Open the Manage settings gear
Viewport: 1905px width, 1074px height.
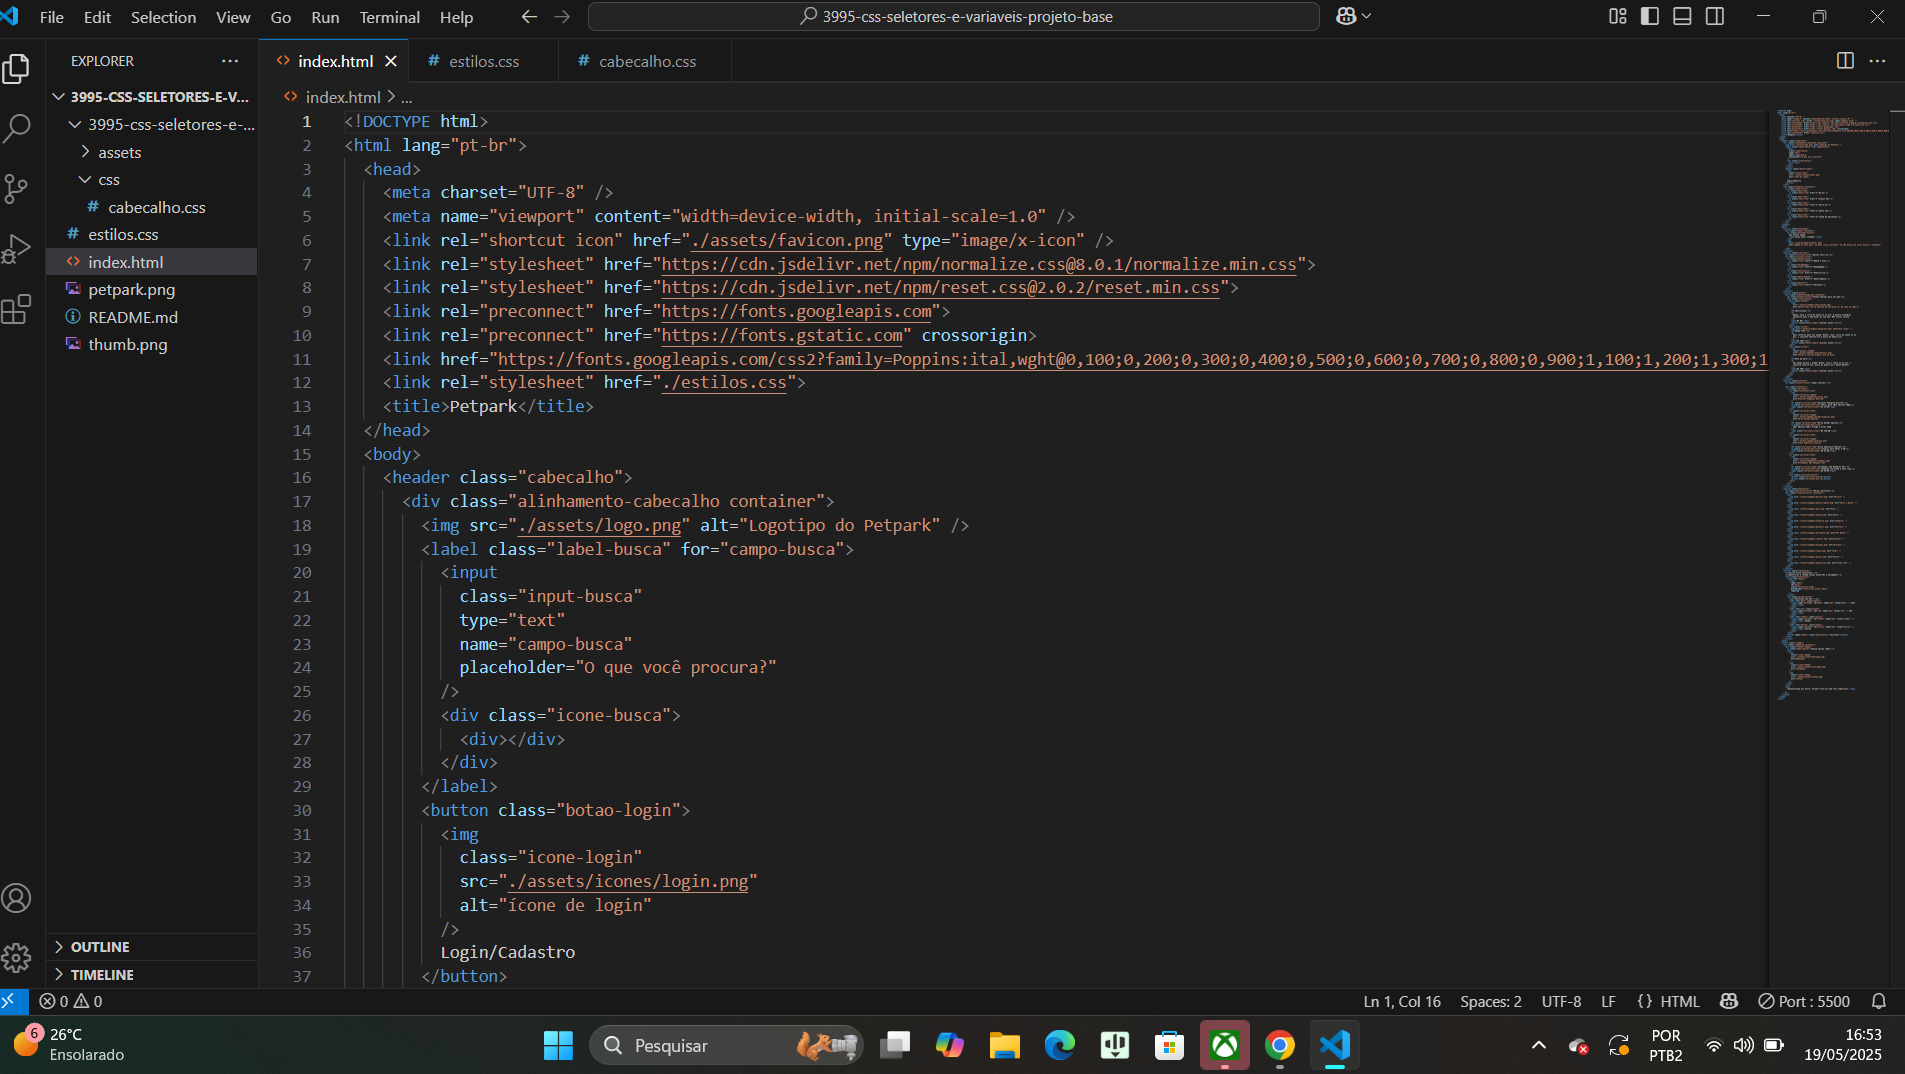tap(17, 958)
